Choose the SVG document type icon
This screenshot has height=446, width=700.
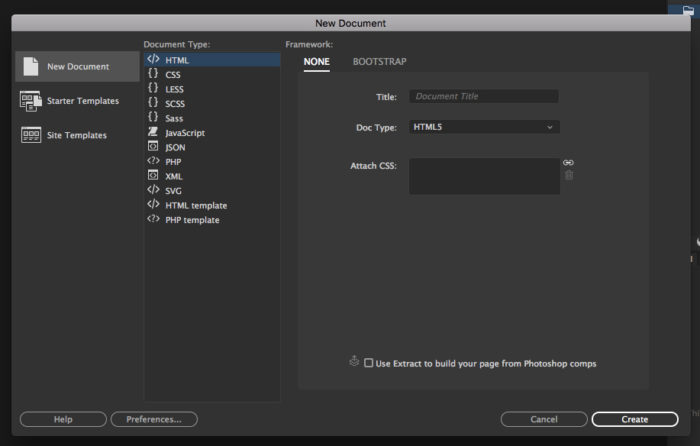tap(153, 190)
